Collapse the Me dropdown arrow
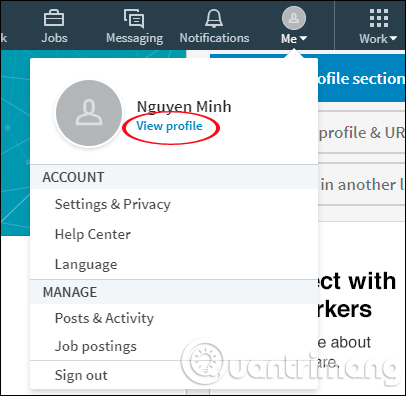Image resolution: width=406 pixels, height=396 pixels. [x=303, y=39]
